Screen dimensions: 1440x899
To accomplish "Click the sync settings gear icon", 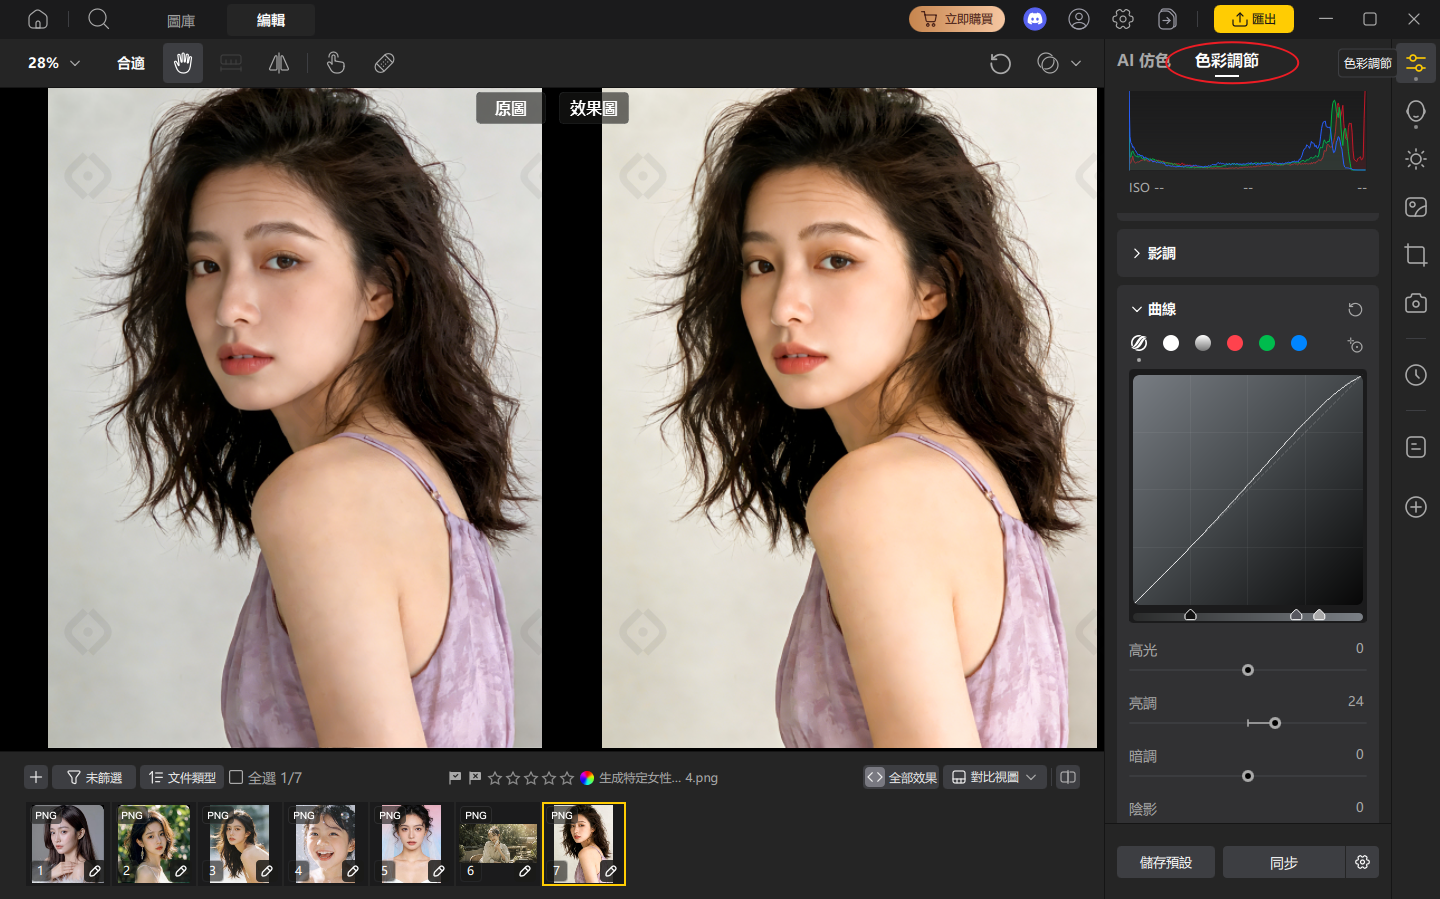I will (x=1362, y=862).
